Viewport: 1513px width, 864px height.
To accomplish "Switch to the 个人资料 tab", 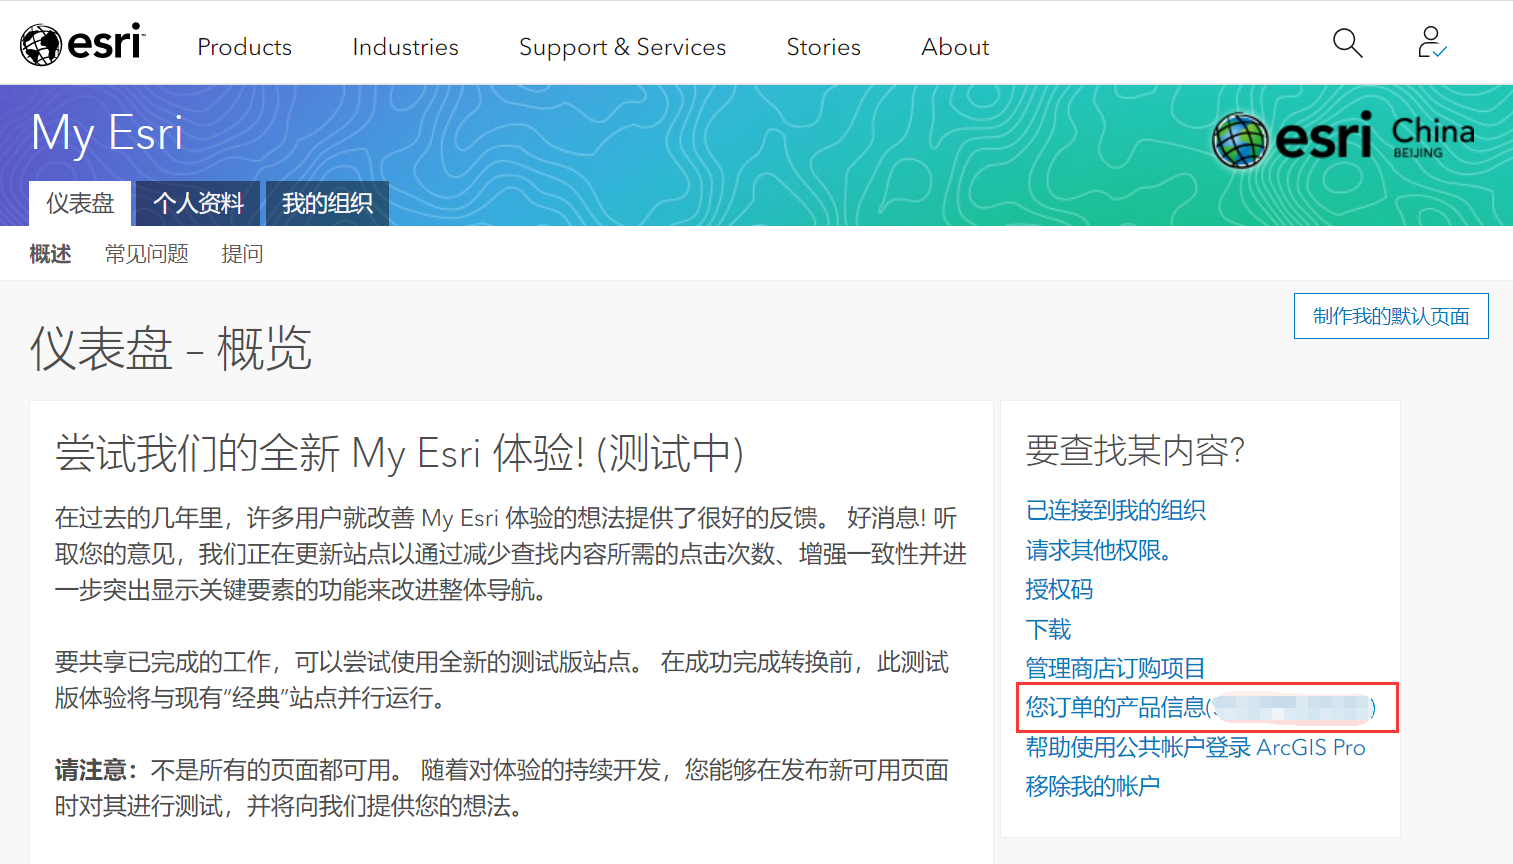I will [196, 203].
